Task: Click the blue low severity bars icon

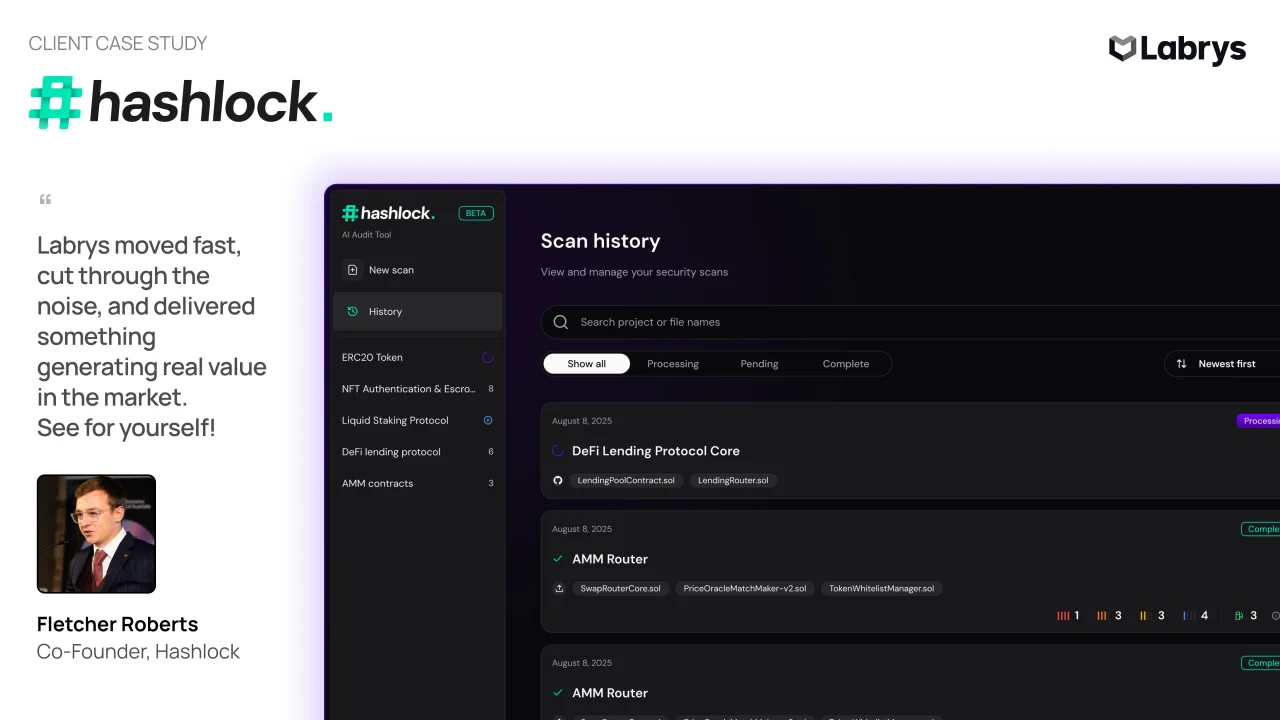Action: point(1187,616)
